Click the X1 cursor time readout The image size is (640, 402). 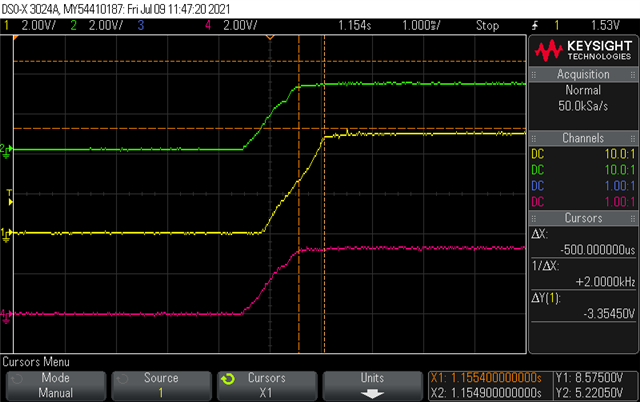[486, 378]
